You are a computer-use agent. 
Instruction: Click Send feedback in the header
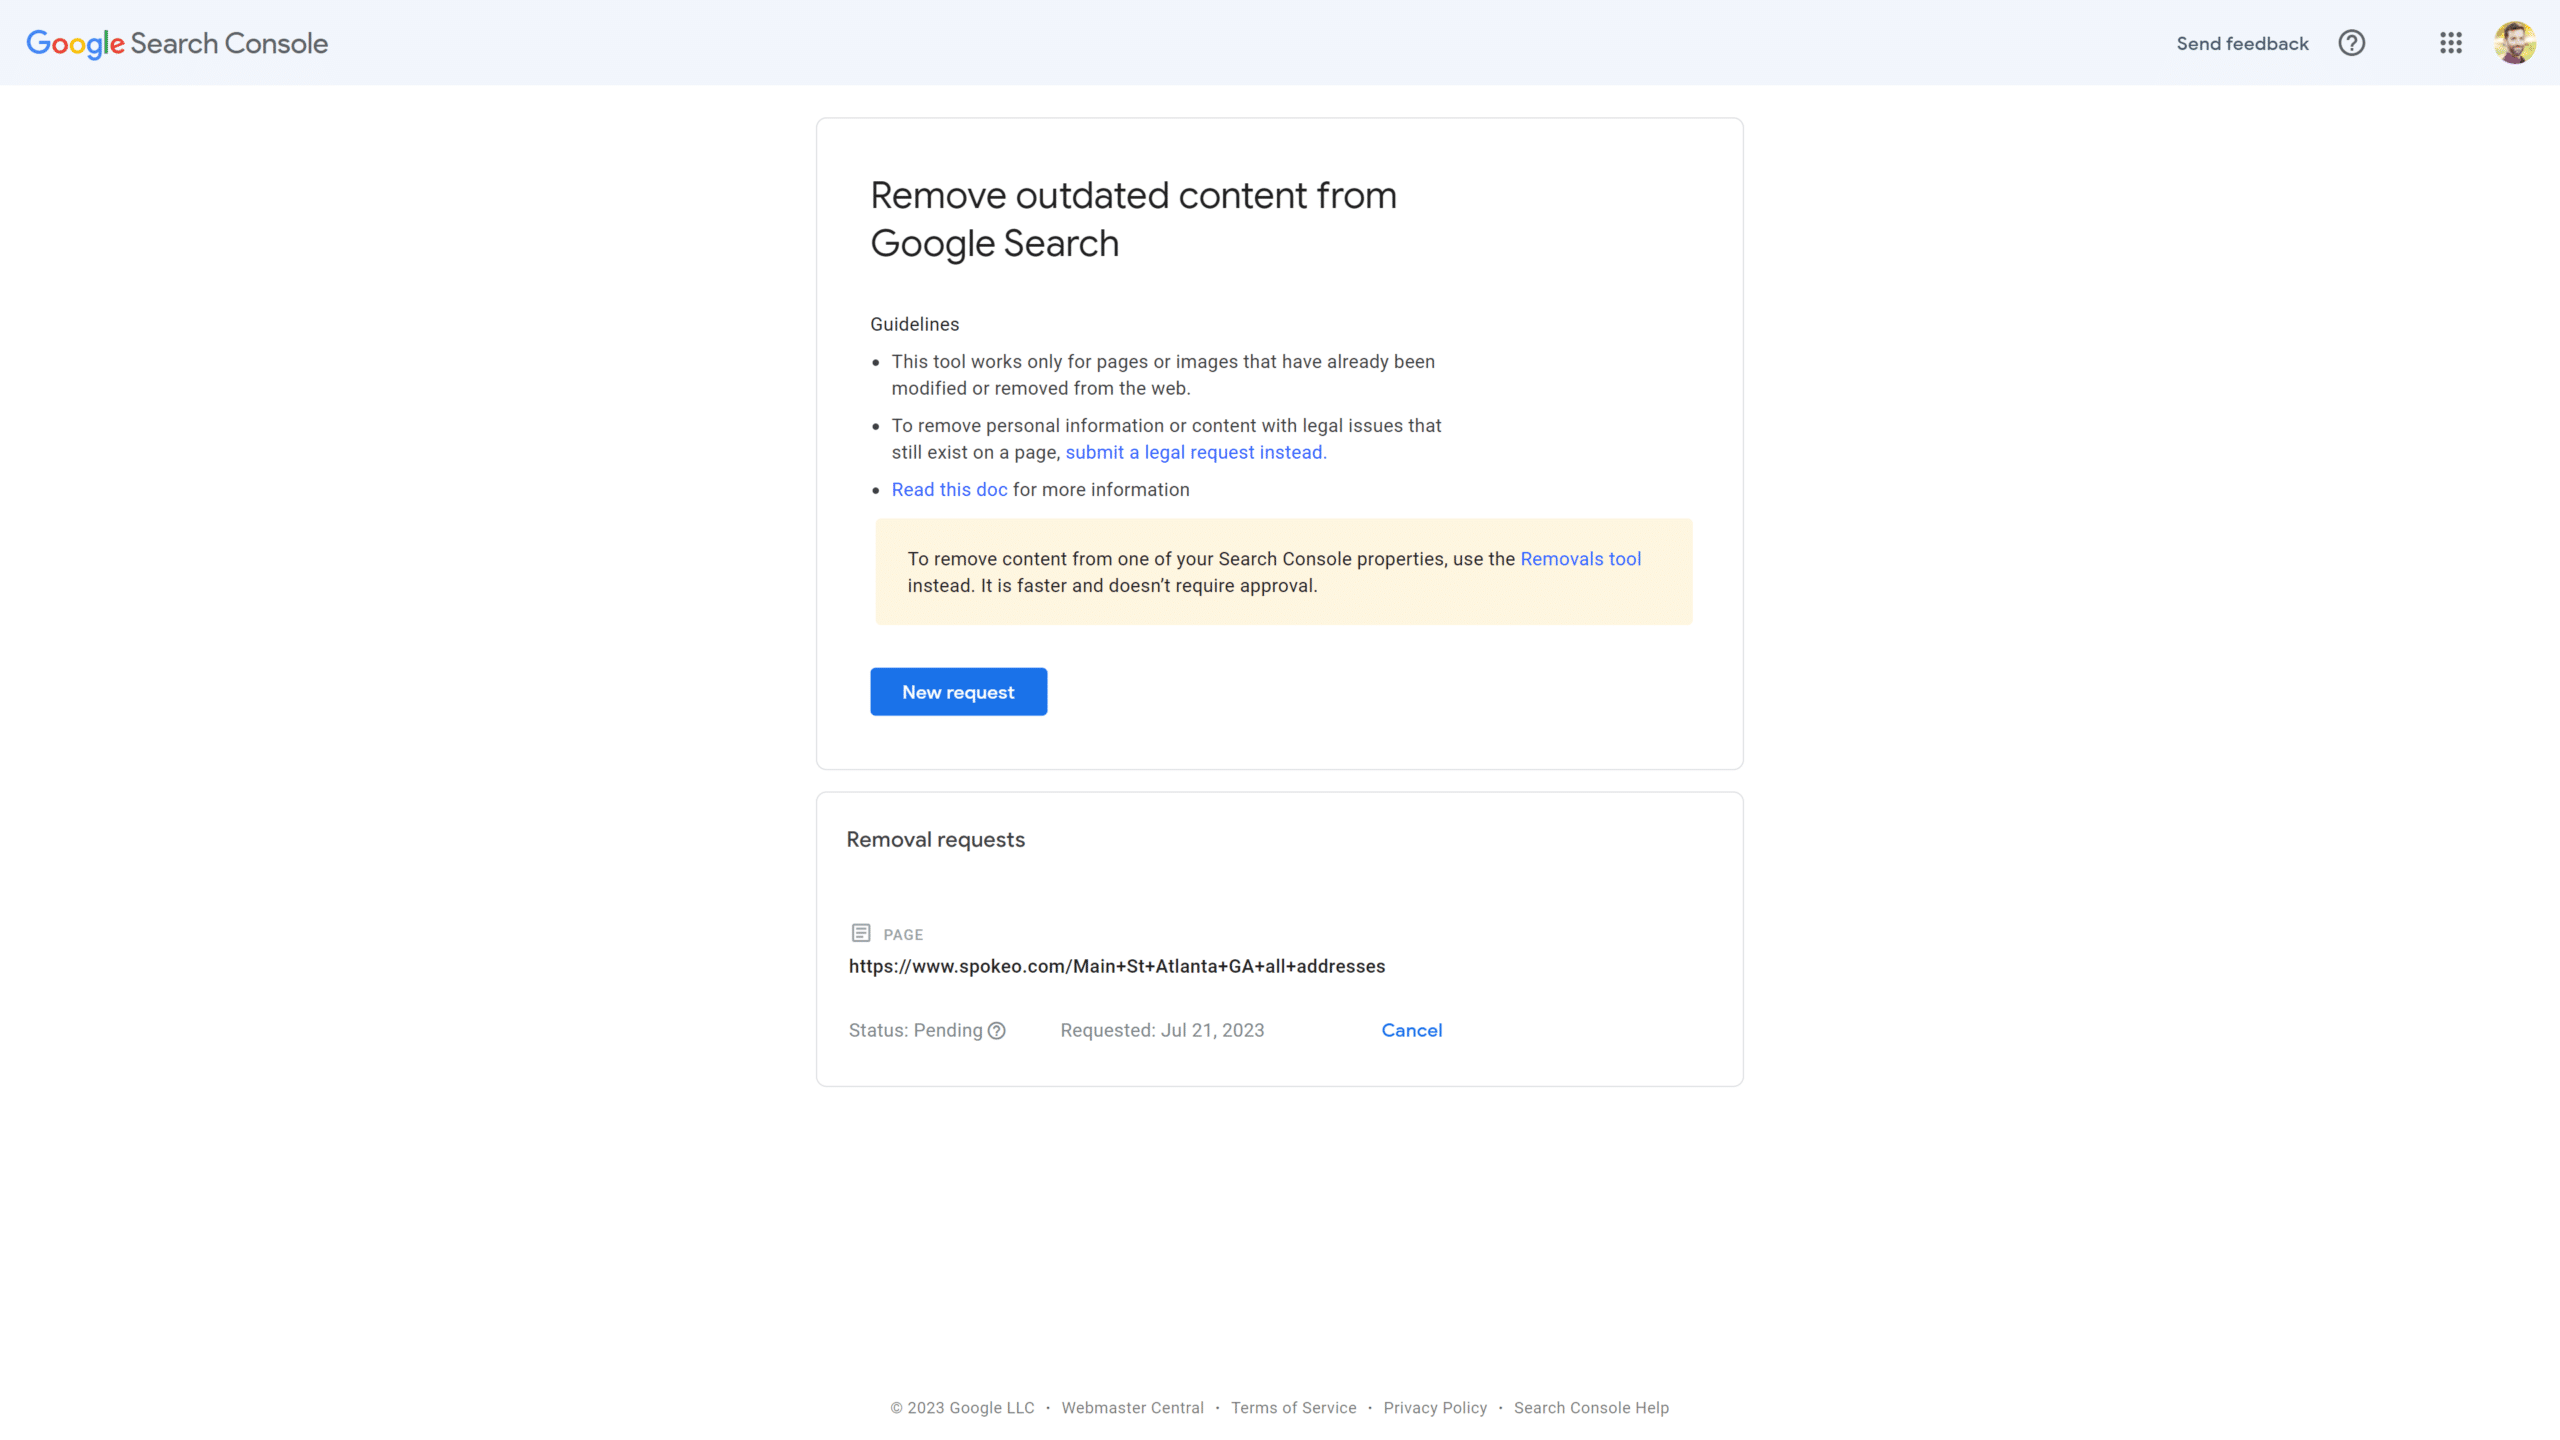(x=2242, y=43)
